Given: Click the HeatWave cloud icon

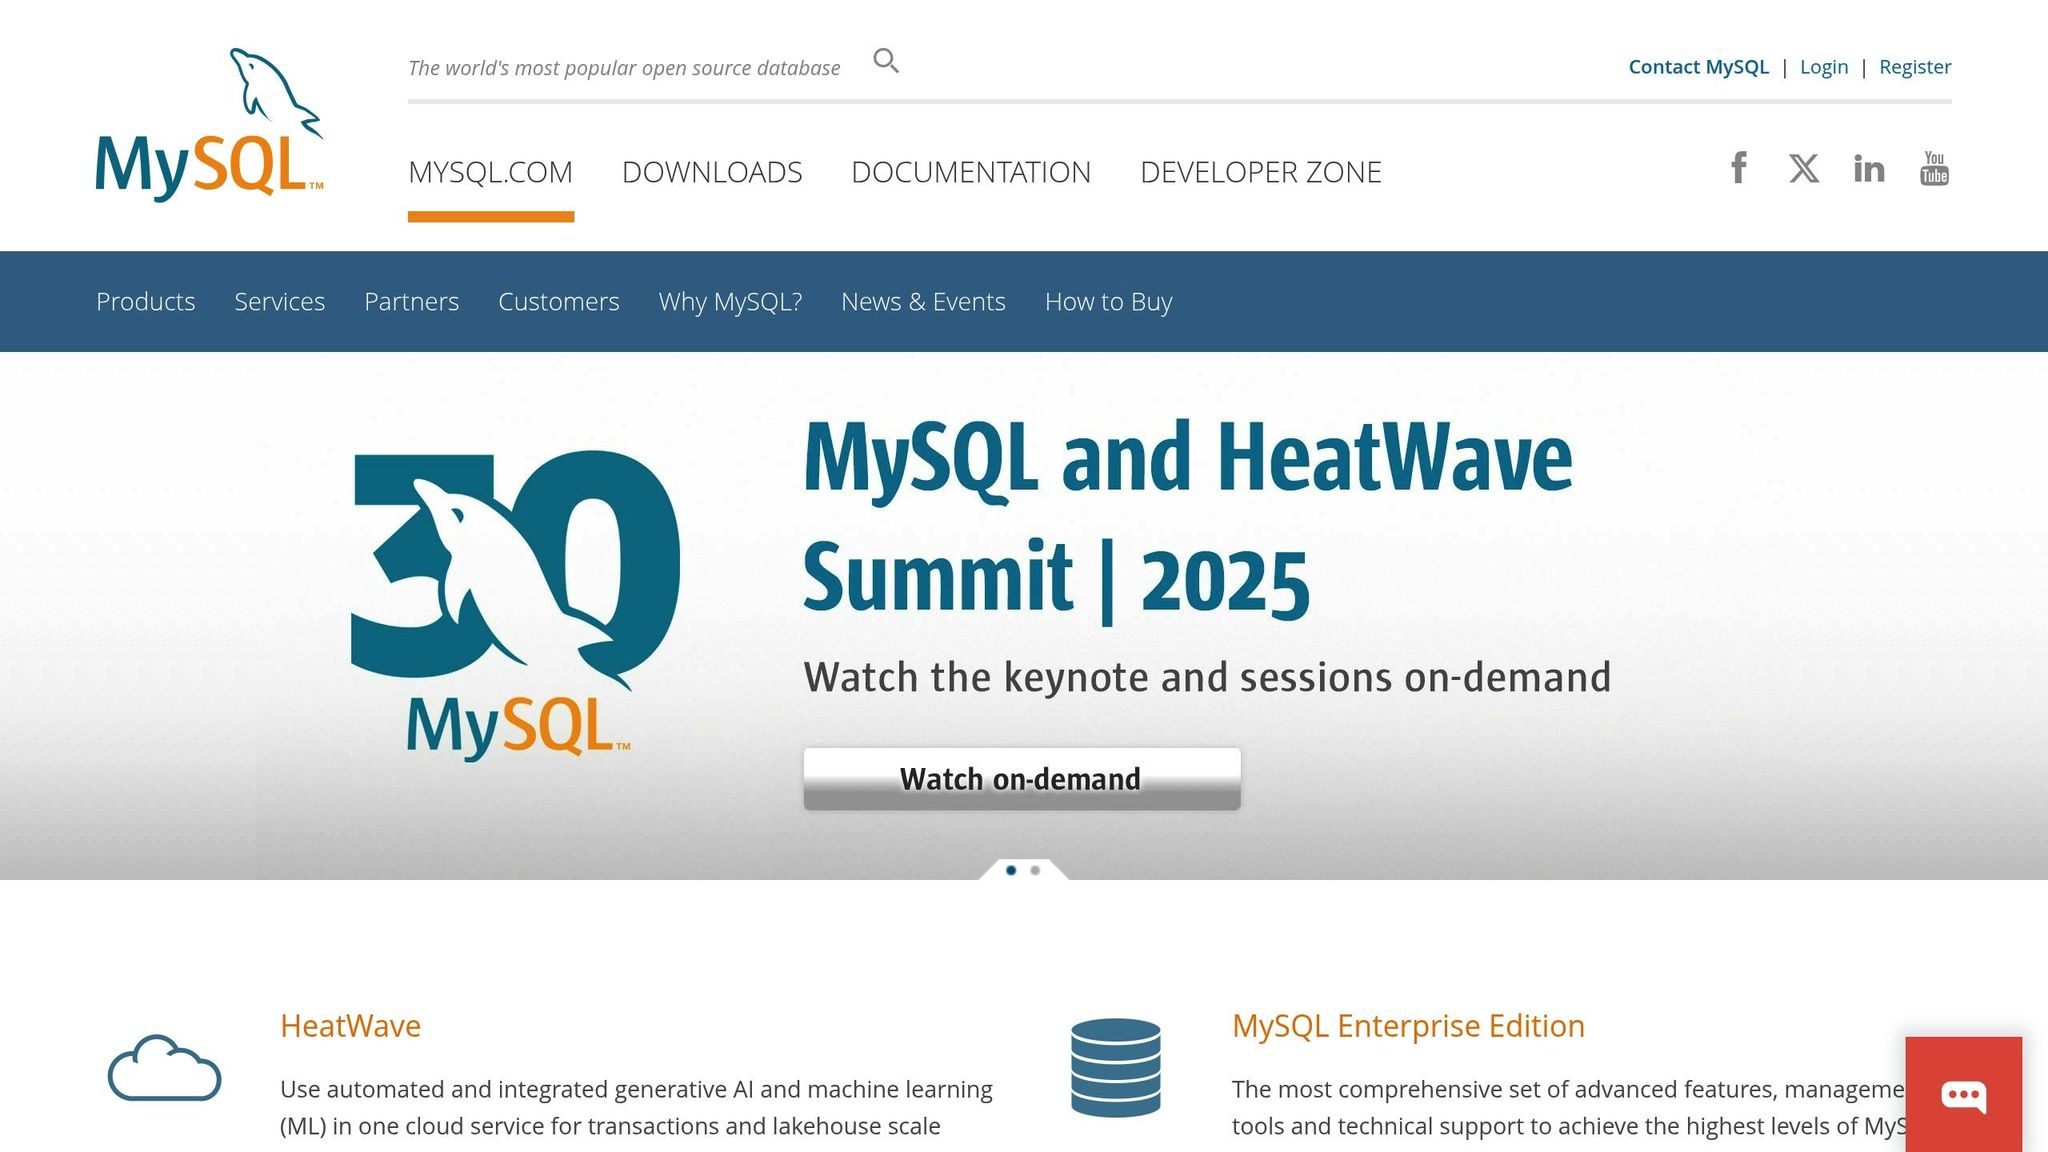Looking at the screenshot, I should pyautogui.click(x=164, y=1069).
